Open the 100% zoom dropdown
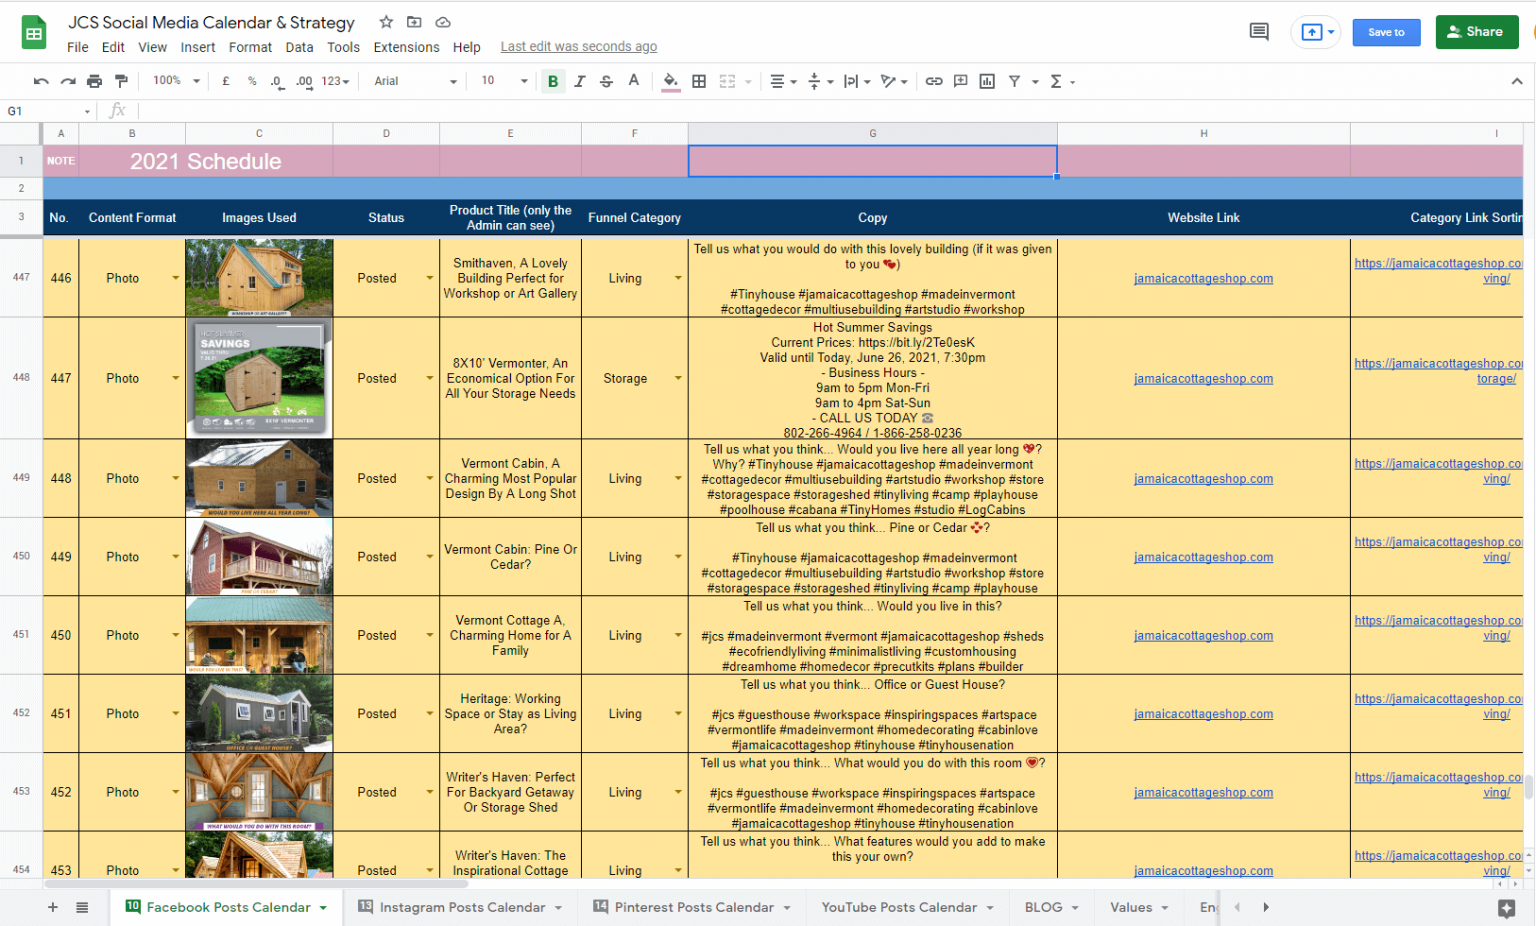Viewport: 1536px width, 926px height. pyautogui.click(x=176, y=81)
